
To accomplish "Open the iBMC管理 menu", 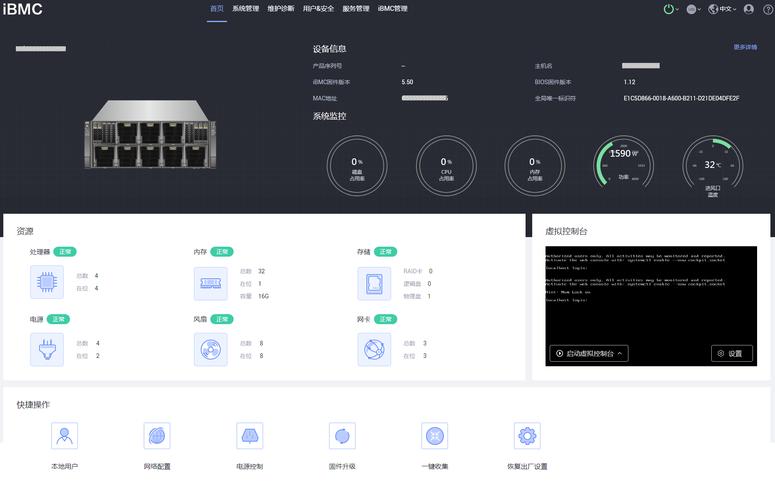I will coord(392,9).
